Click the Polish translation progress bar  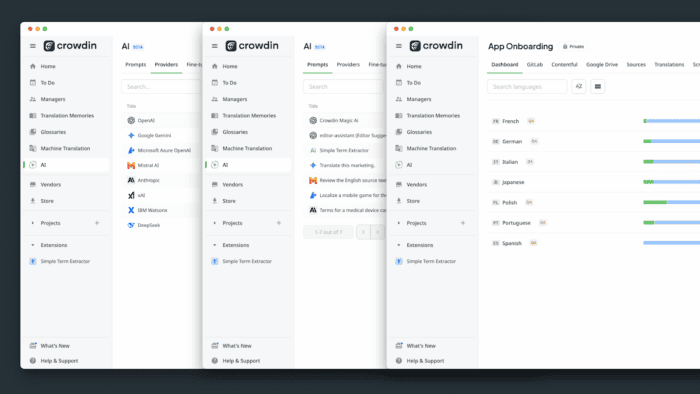(671, 203)
